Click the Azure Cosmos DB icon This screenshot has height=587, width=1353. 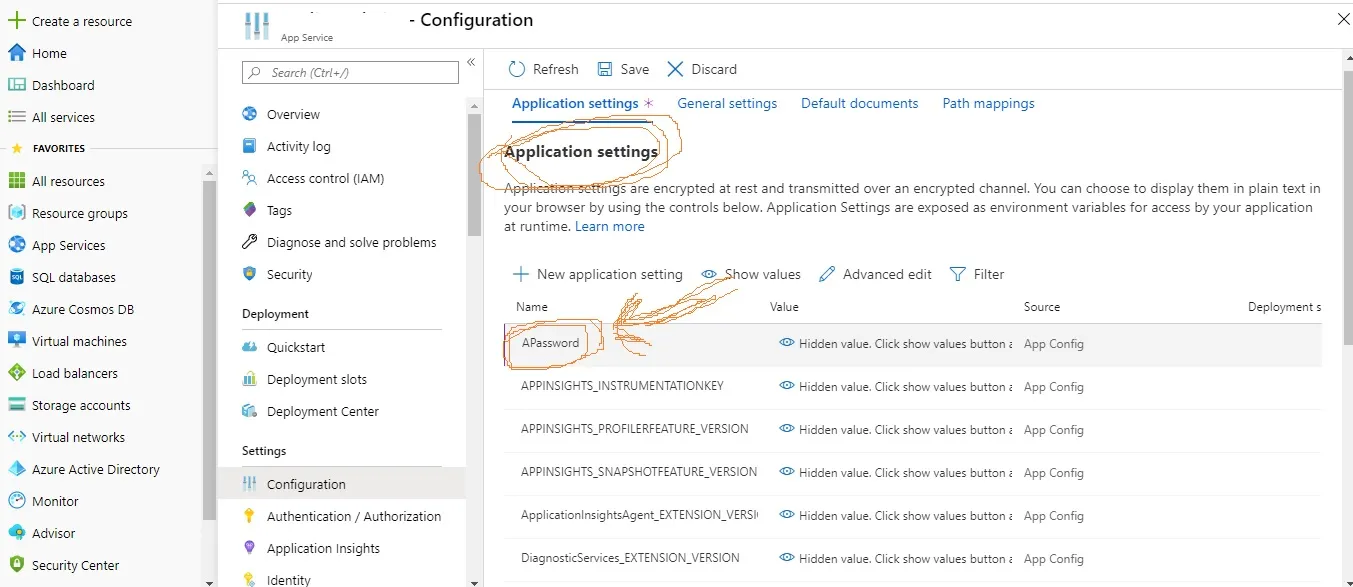pos(16,309)
